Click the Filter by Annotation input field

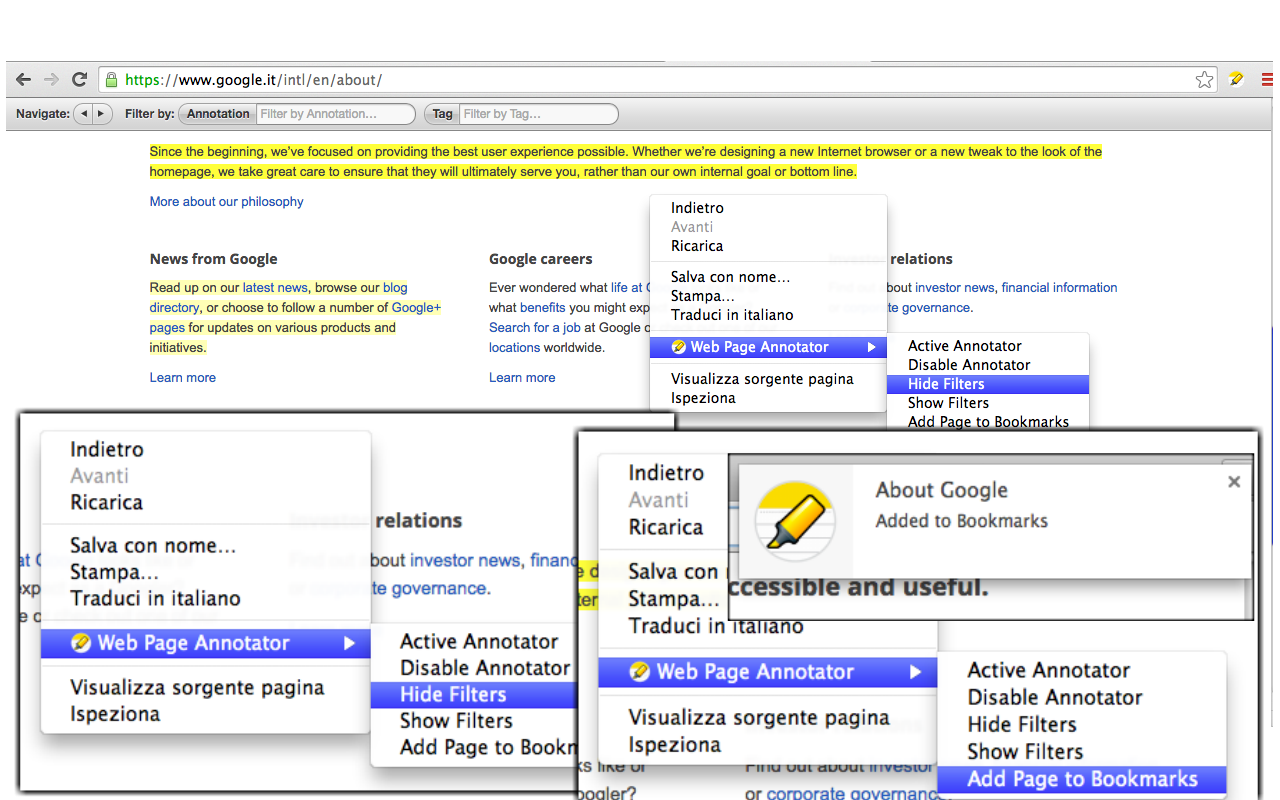point(335,114)
